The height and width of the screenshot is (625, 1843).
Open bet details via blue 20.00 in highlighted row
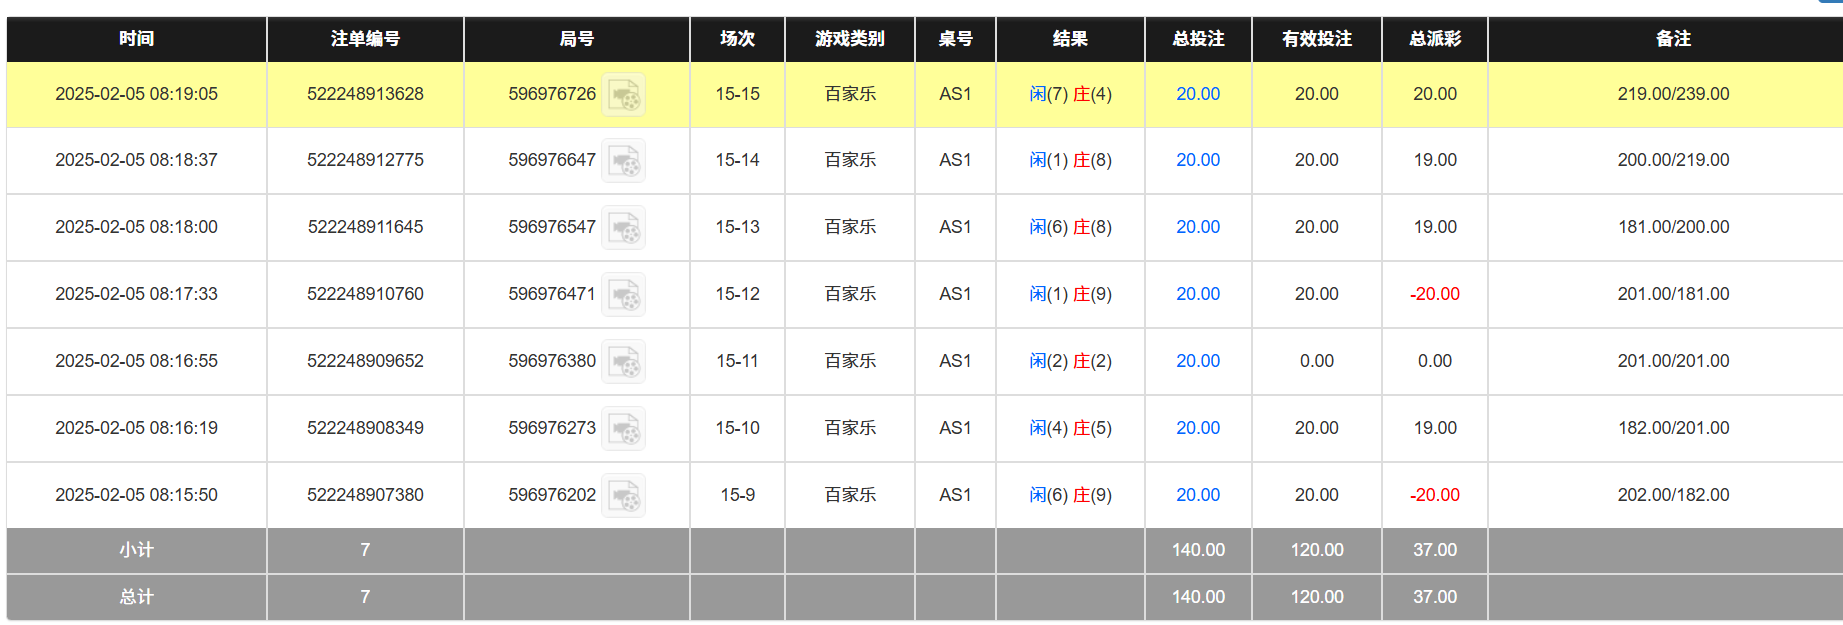pyautogui.click(x=1197, y=94)
